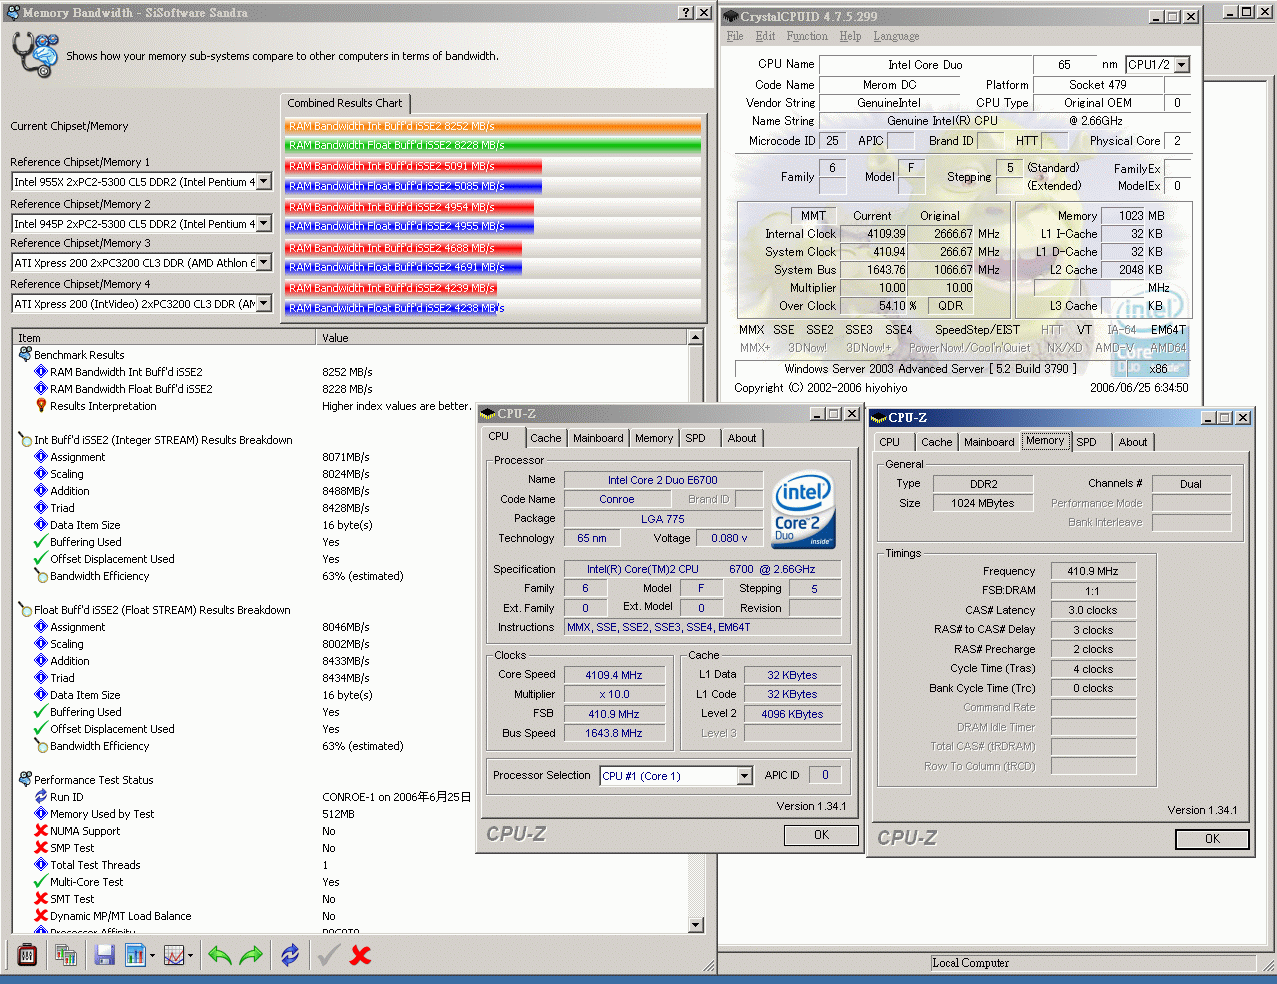The image size is (1277, 984).
Task: Open Reference Chipset/Memory 4 dropdown
Action: 265,303
